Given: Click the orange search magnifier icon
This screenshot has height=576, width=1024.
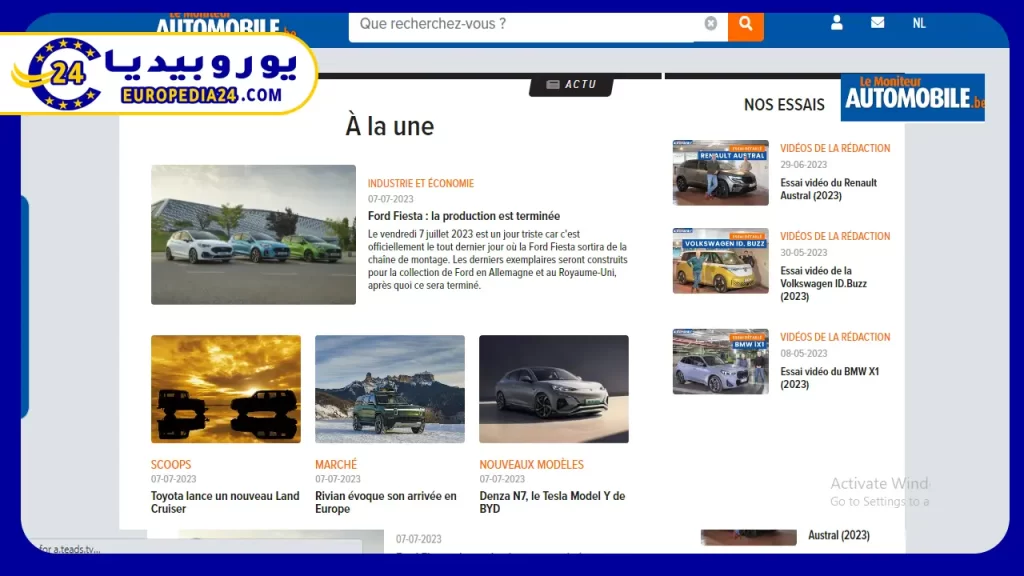Looking at the screenshot, I should coord(745,24).
